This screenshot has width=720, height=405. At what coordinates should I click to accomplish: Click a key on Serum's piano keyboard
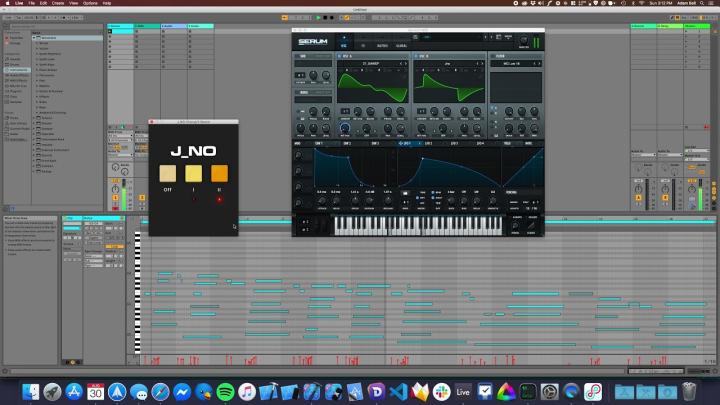[418, 226]
